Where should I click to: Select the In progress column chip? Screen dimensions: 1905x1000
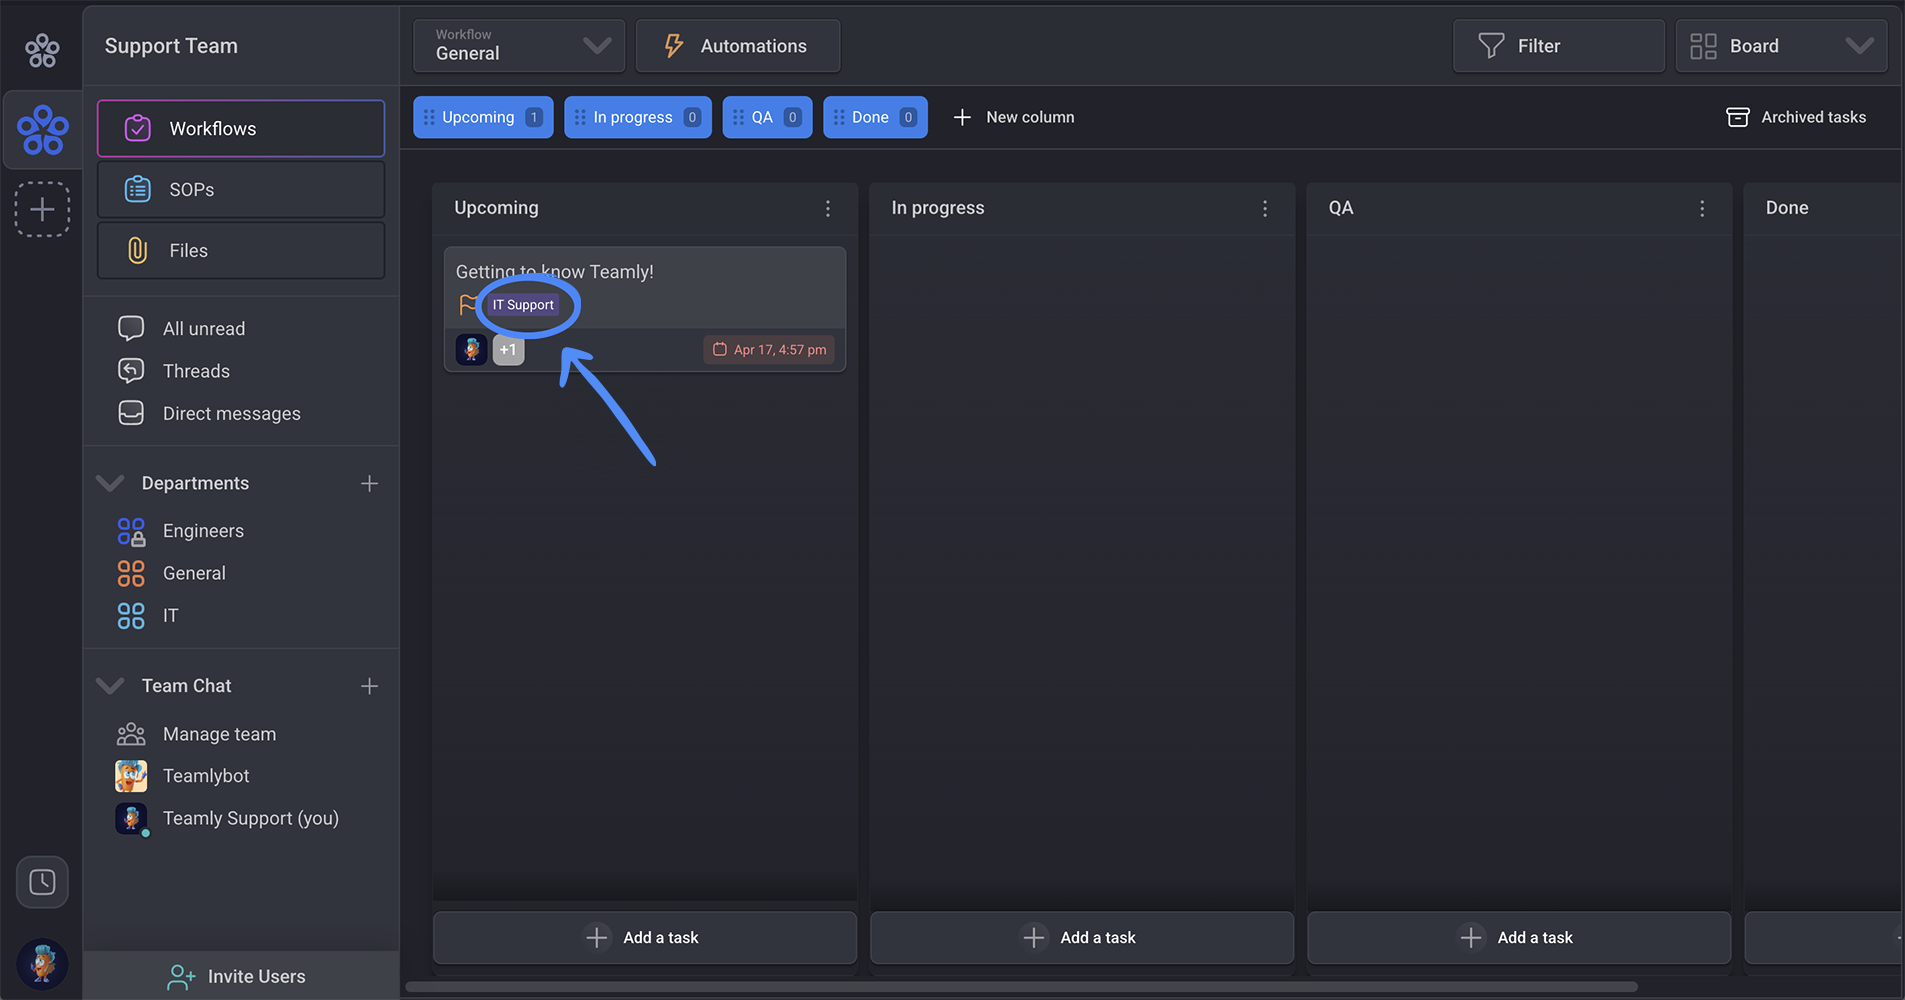click(638, 117)
